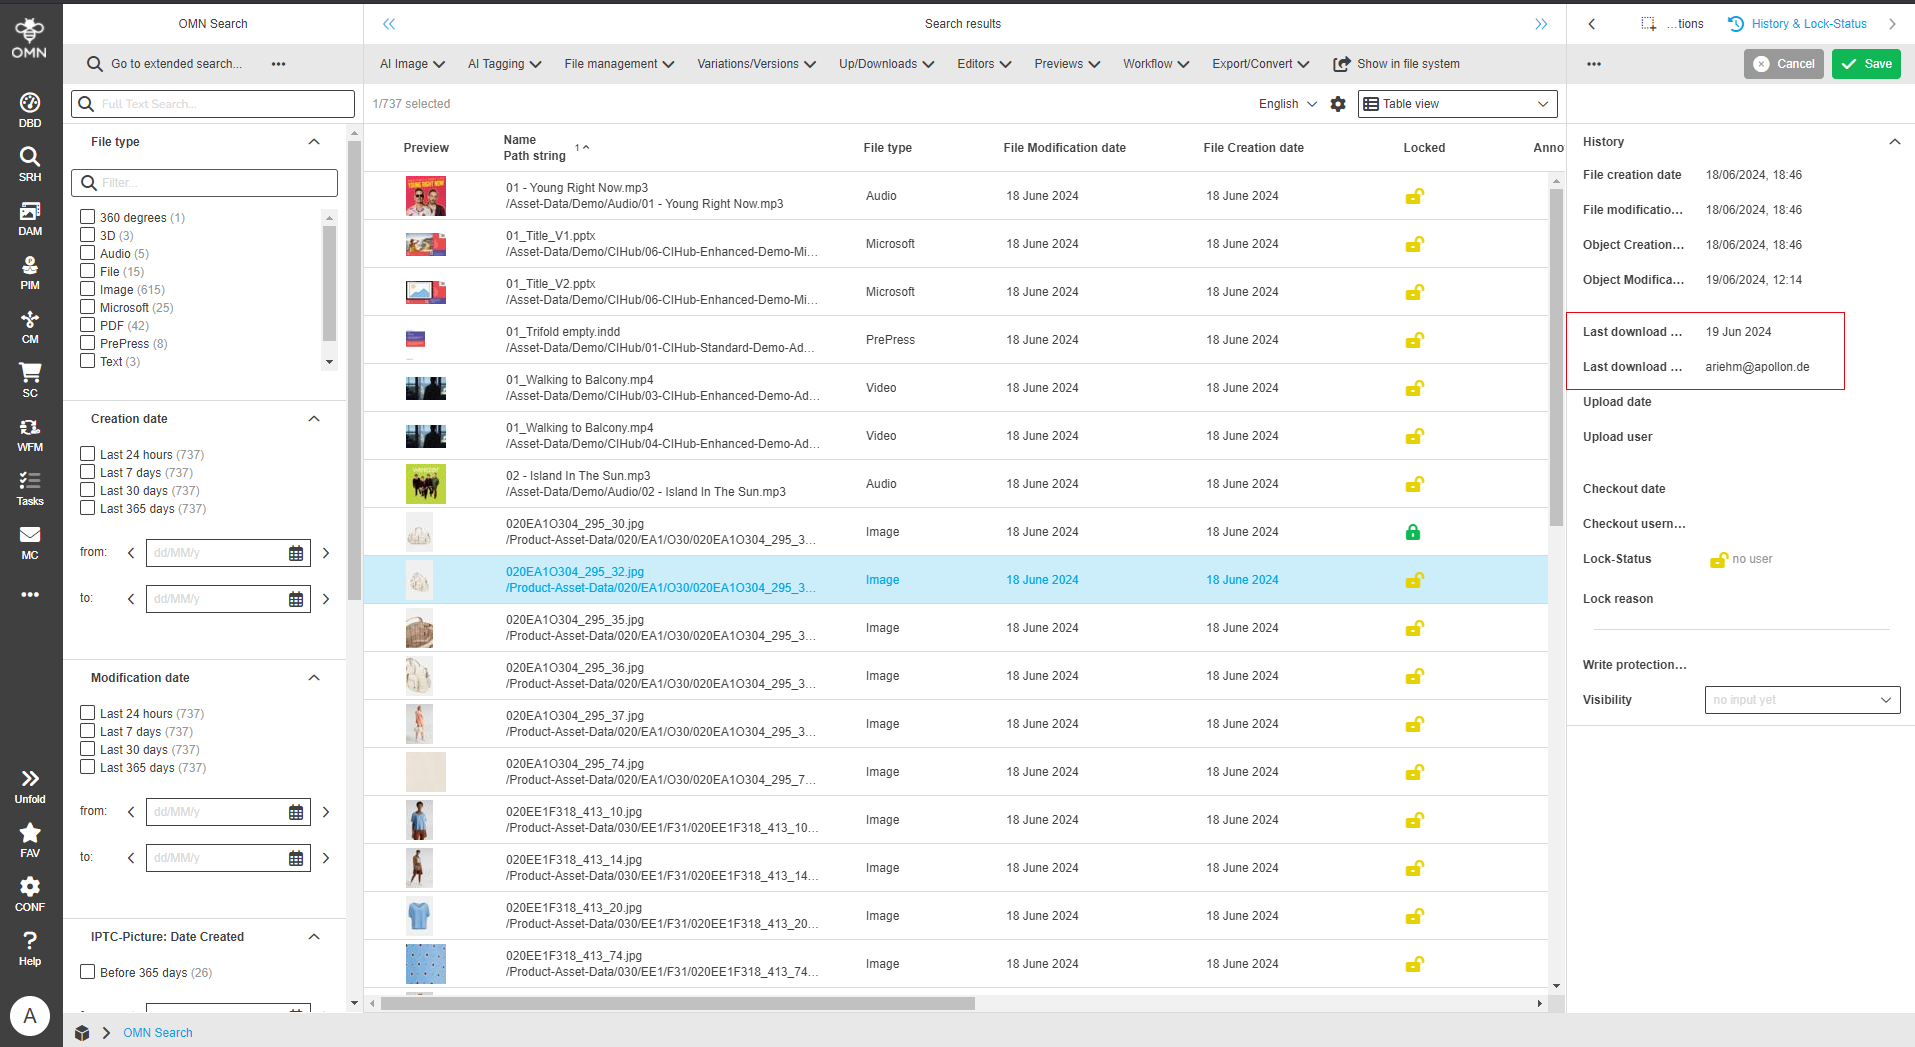Open the Table view selector
1915x1047 pixels.
[1456, 103]
